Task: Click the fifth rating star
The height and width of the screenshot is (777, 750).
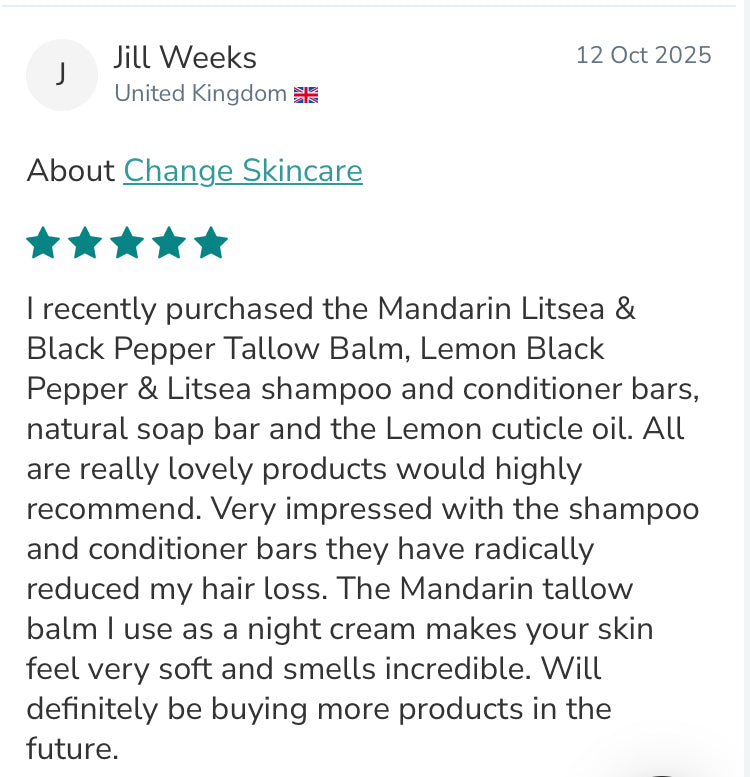Action: [211, 243]
